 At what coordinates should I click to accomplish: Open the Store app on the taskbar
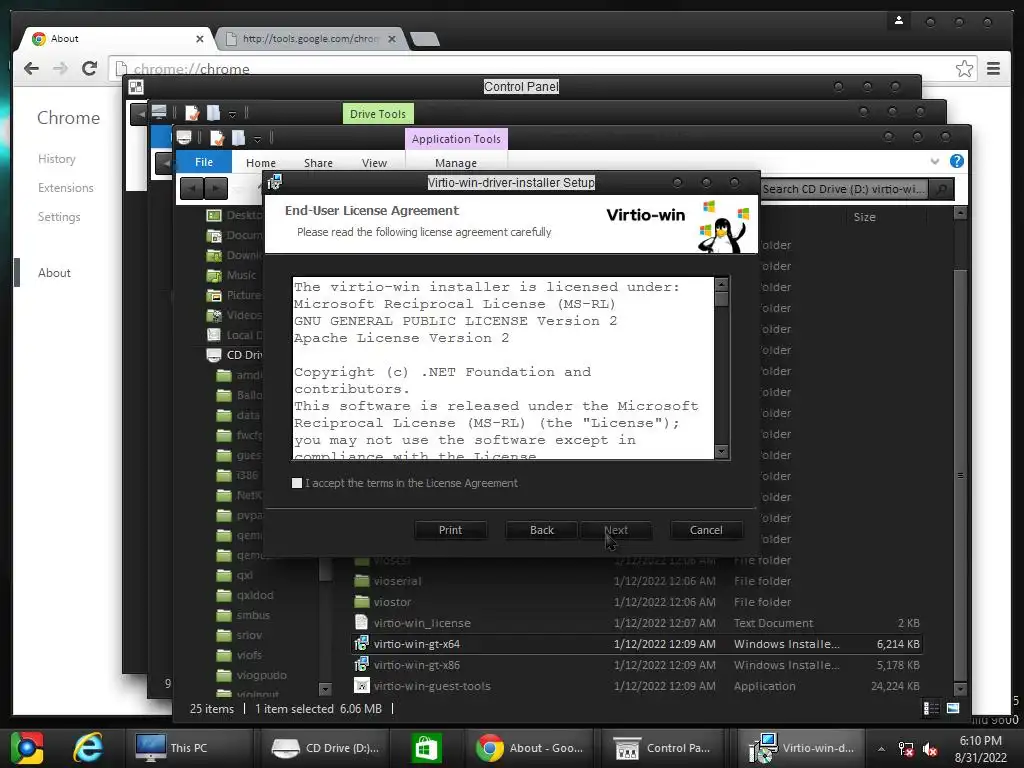point(426,748)
